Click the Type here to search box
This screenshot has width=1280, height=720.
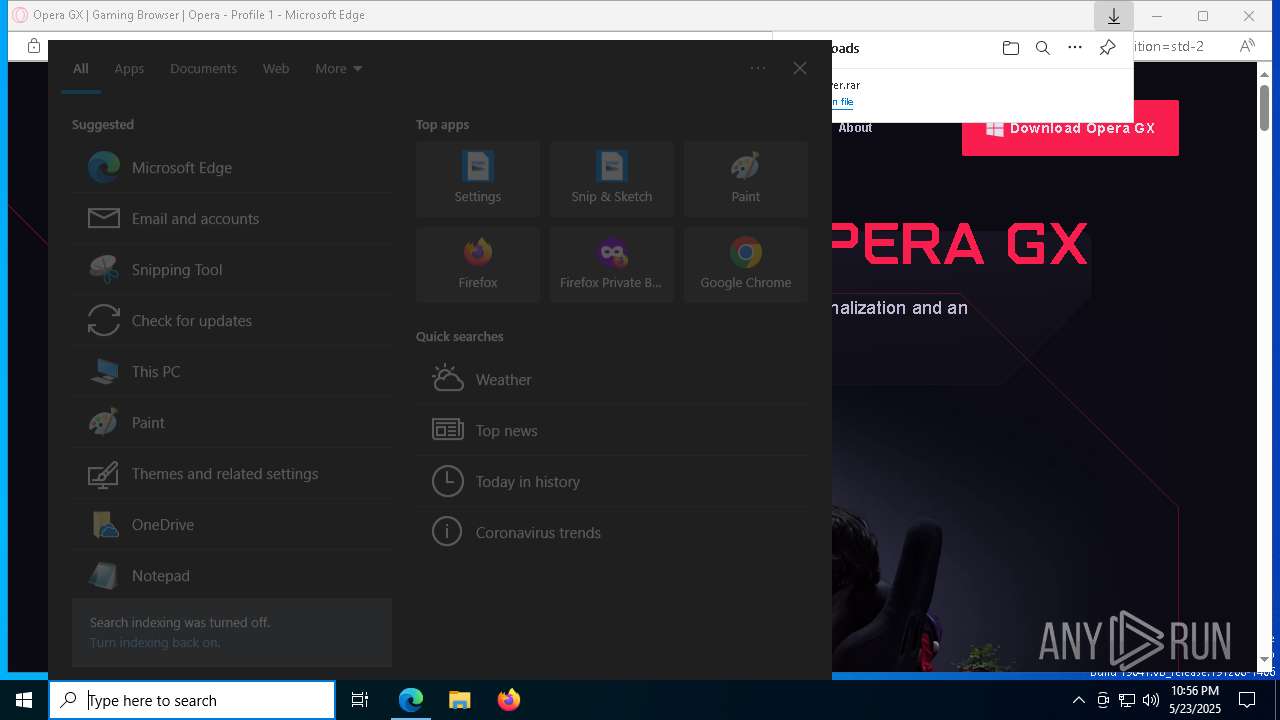click(192, 700)
